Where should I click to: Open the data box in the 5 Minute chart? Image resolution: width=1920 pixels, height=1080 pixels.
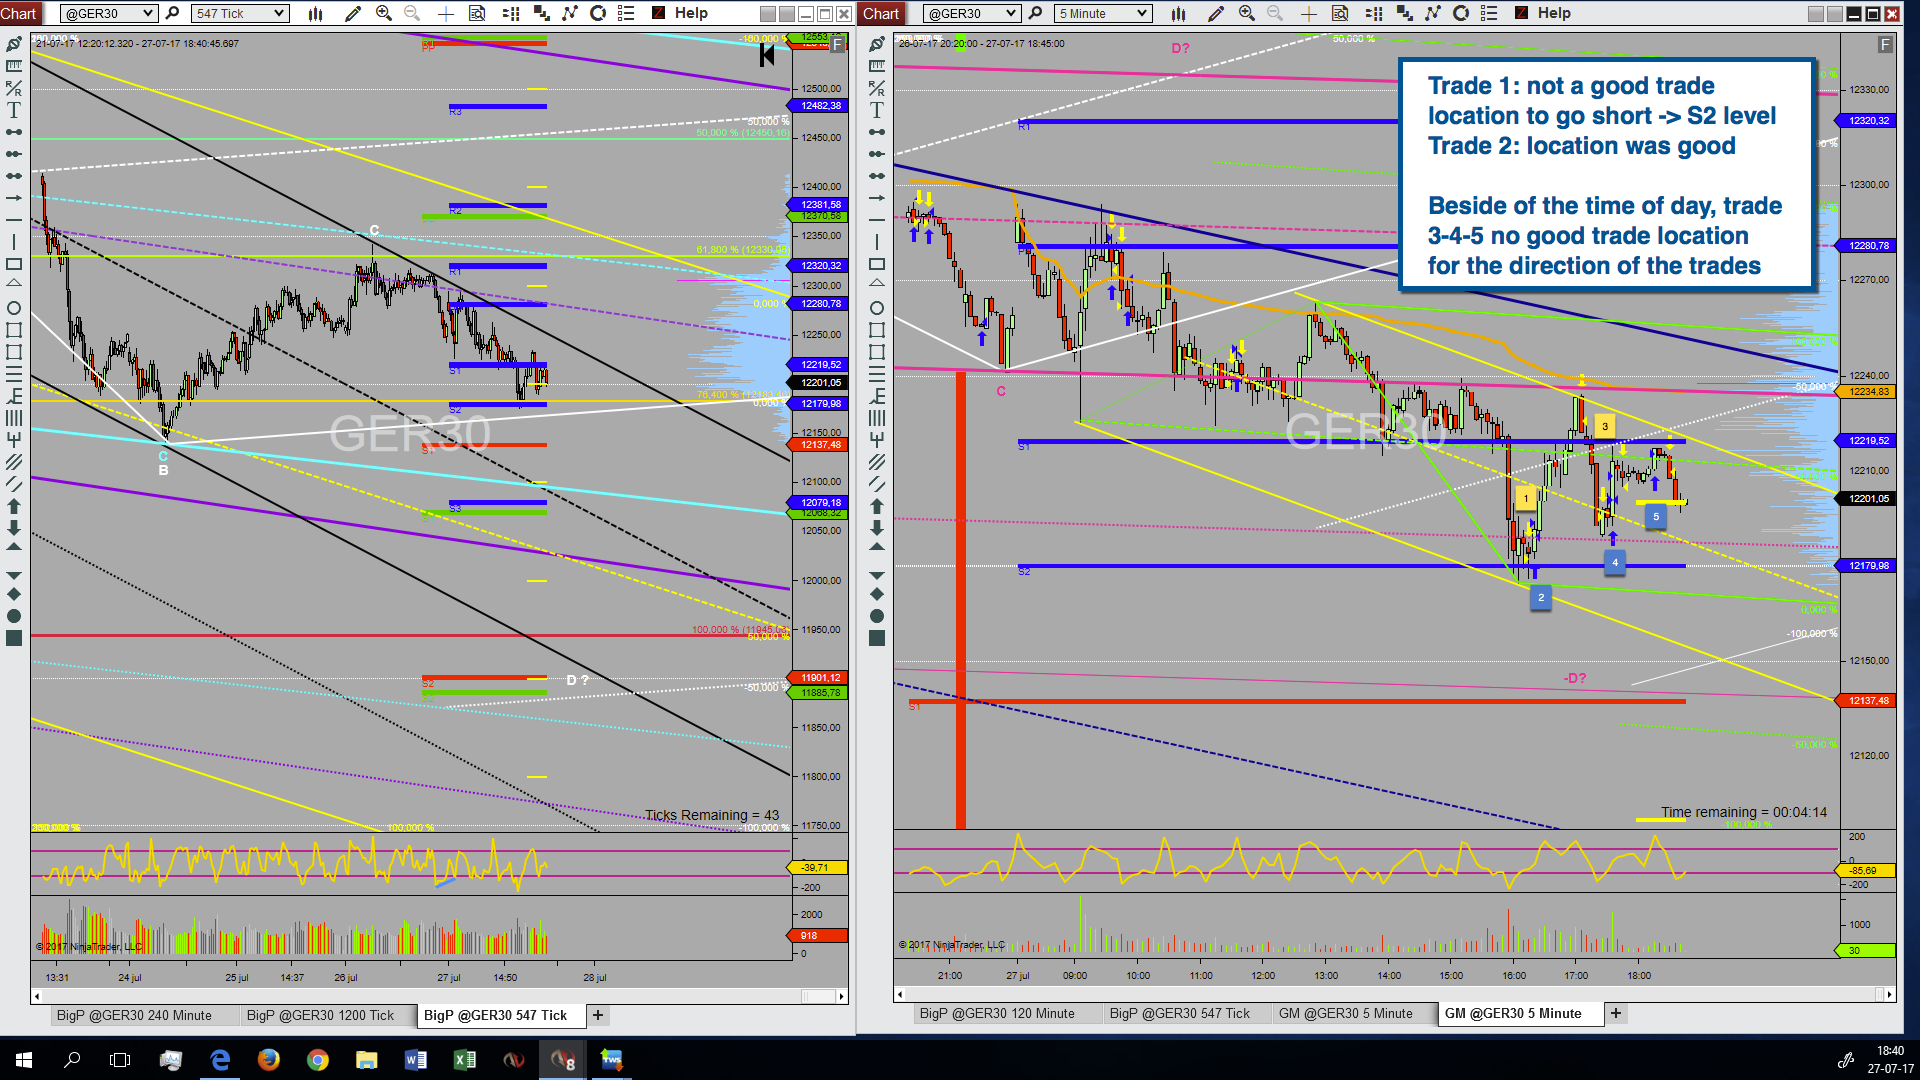pos(1341,13)
